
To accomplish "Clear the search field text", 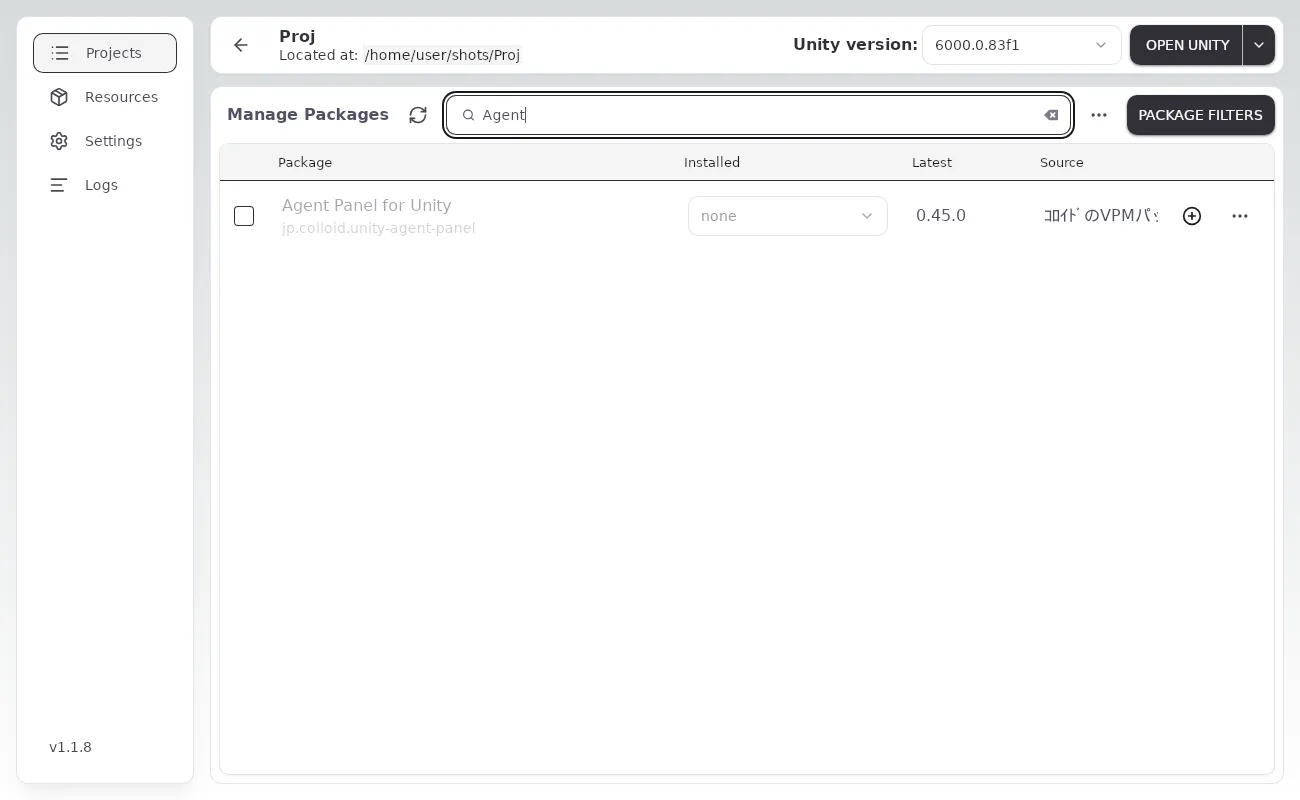I will 1051,115.
